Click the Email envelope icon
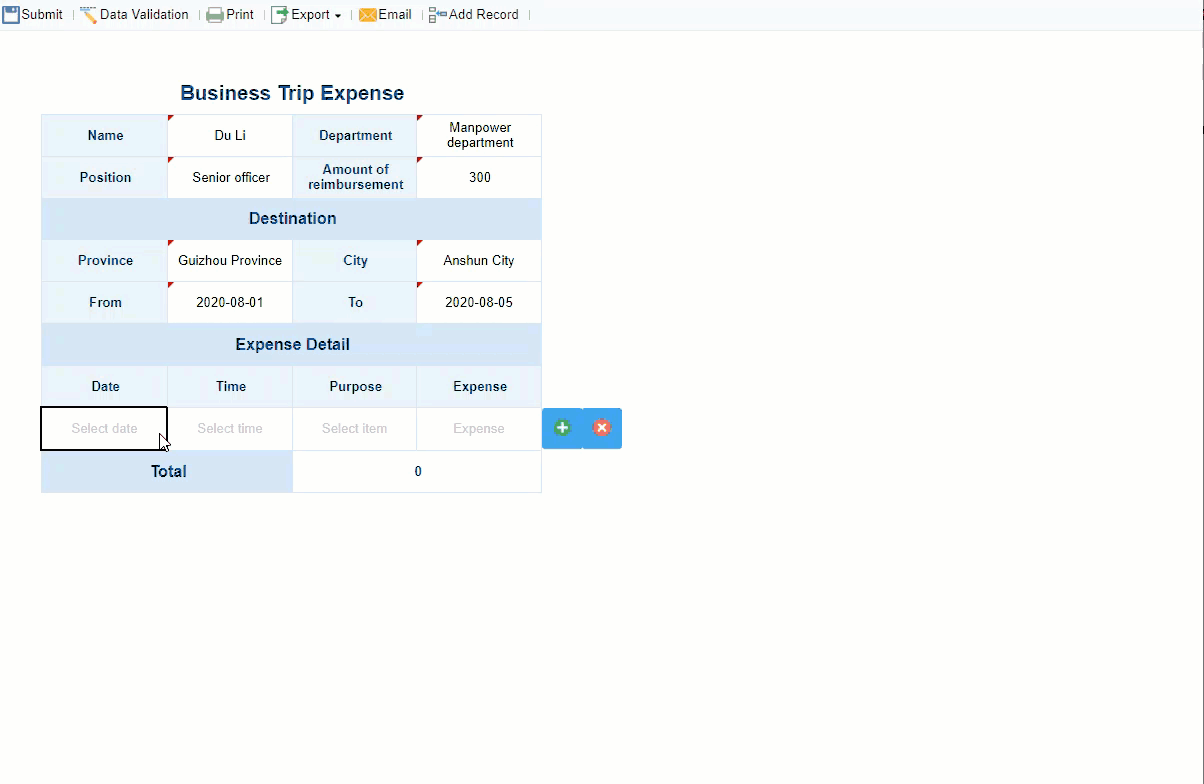 tap(368, 15)
